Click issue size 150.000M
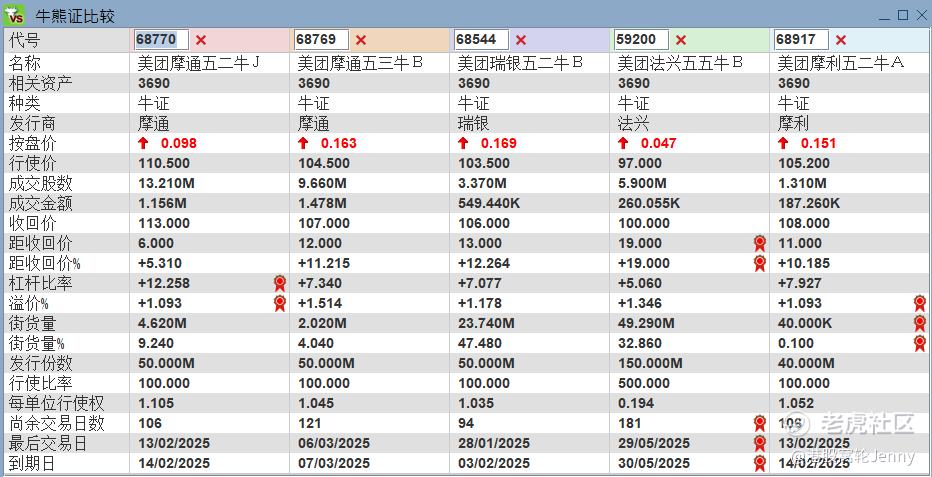The height and width of the screenshot is (477, 932). click(x=650, y=363)
